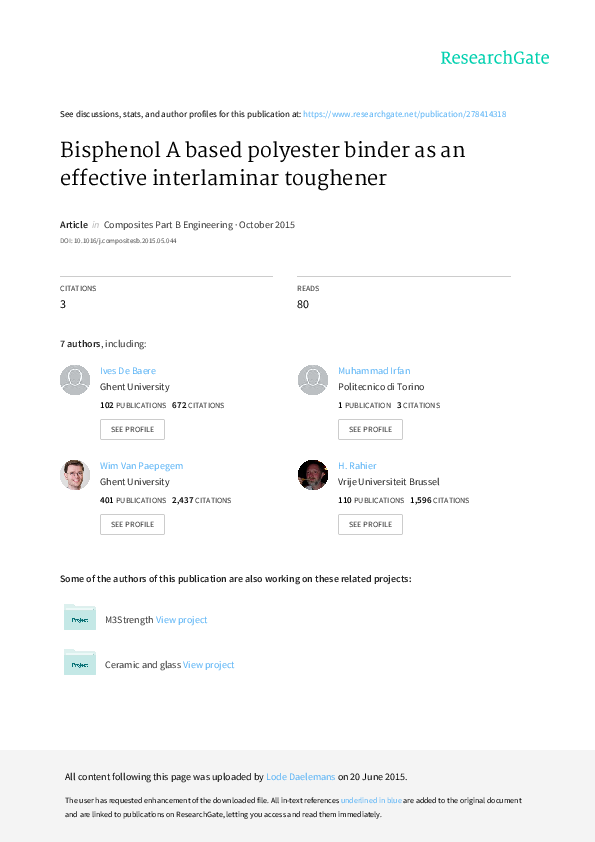Click the article title text
The image size is (595, 842).
[262, 164]
